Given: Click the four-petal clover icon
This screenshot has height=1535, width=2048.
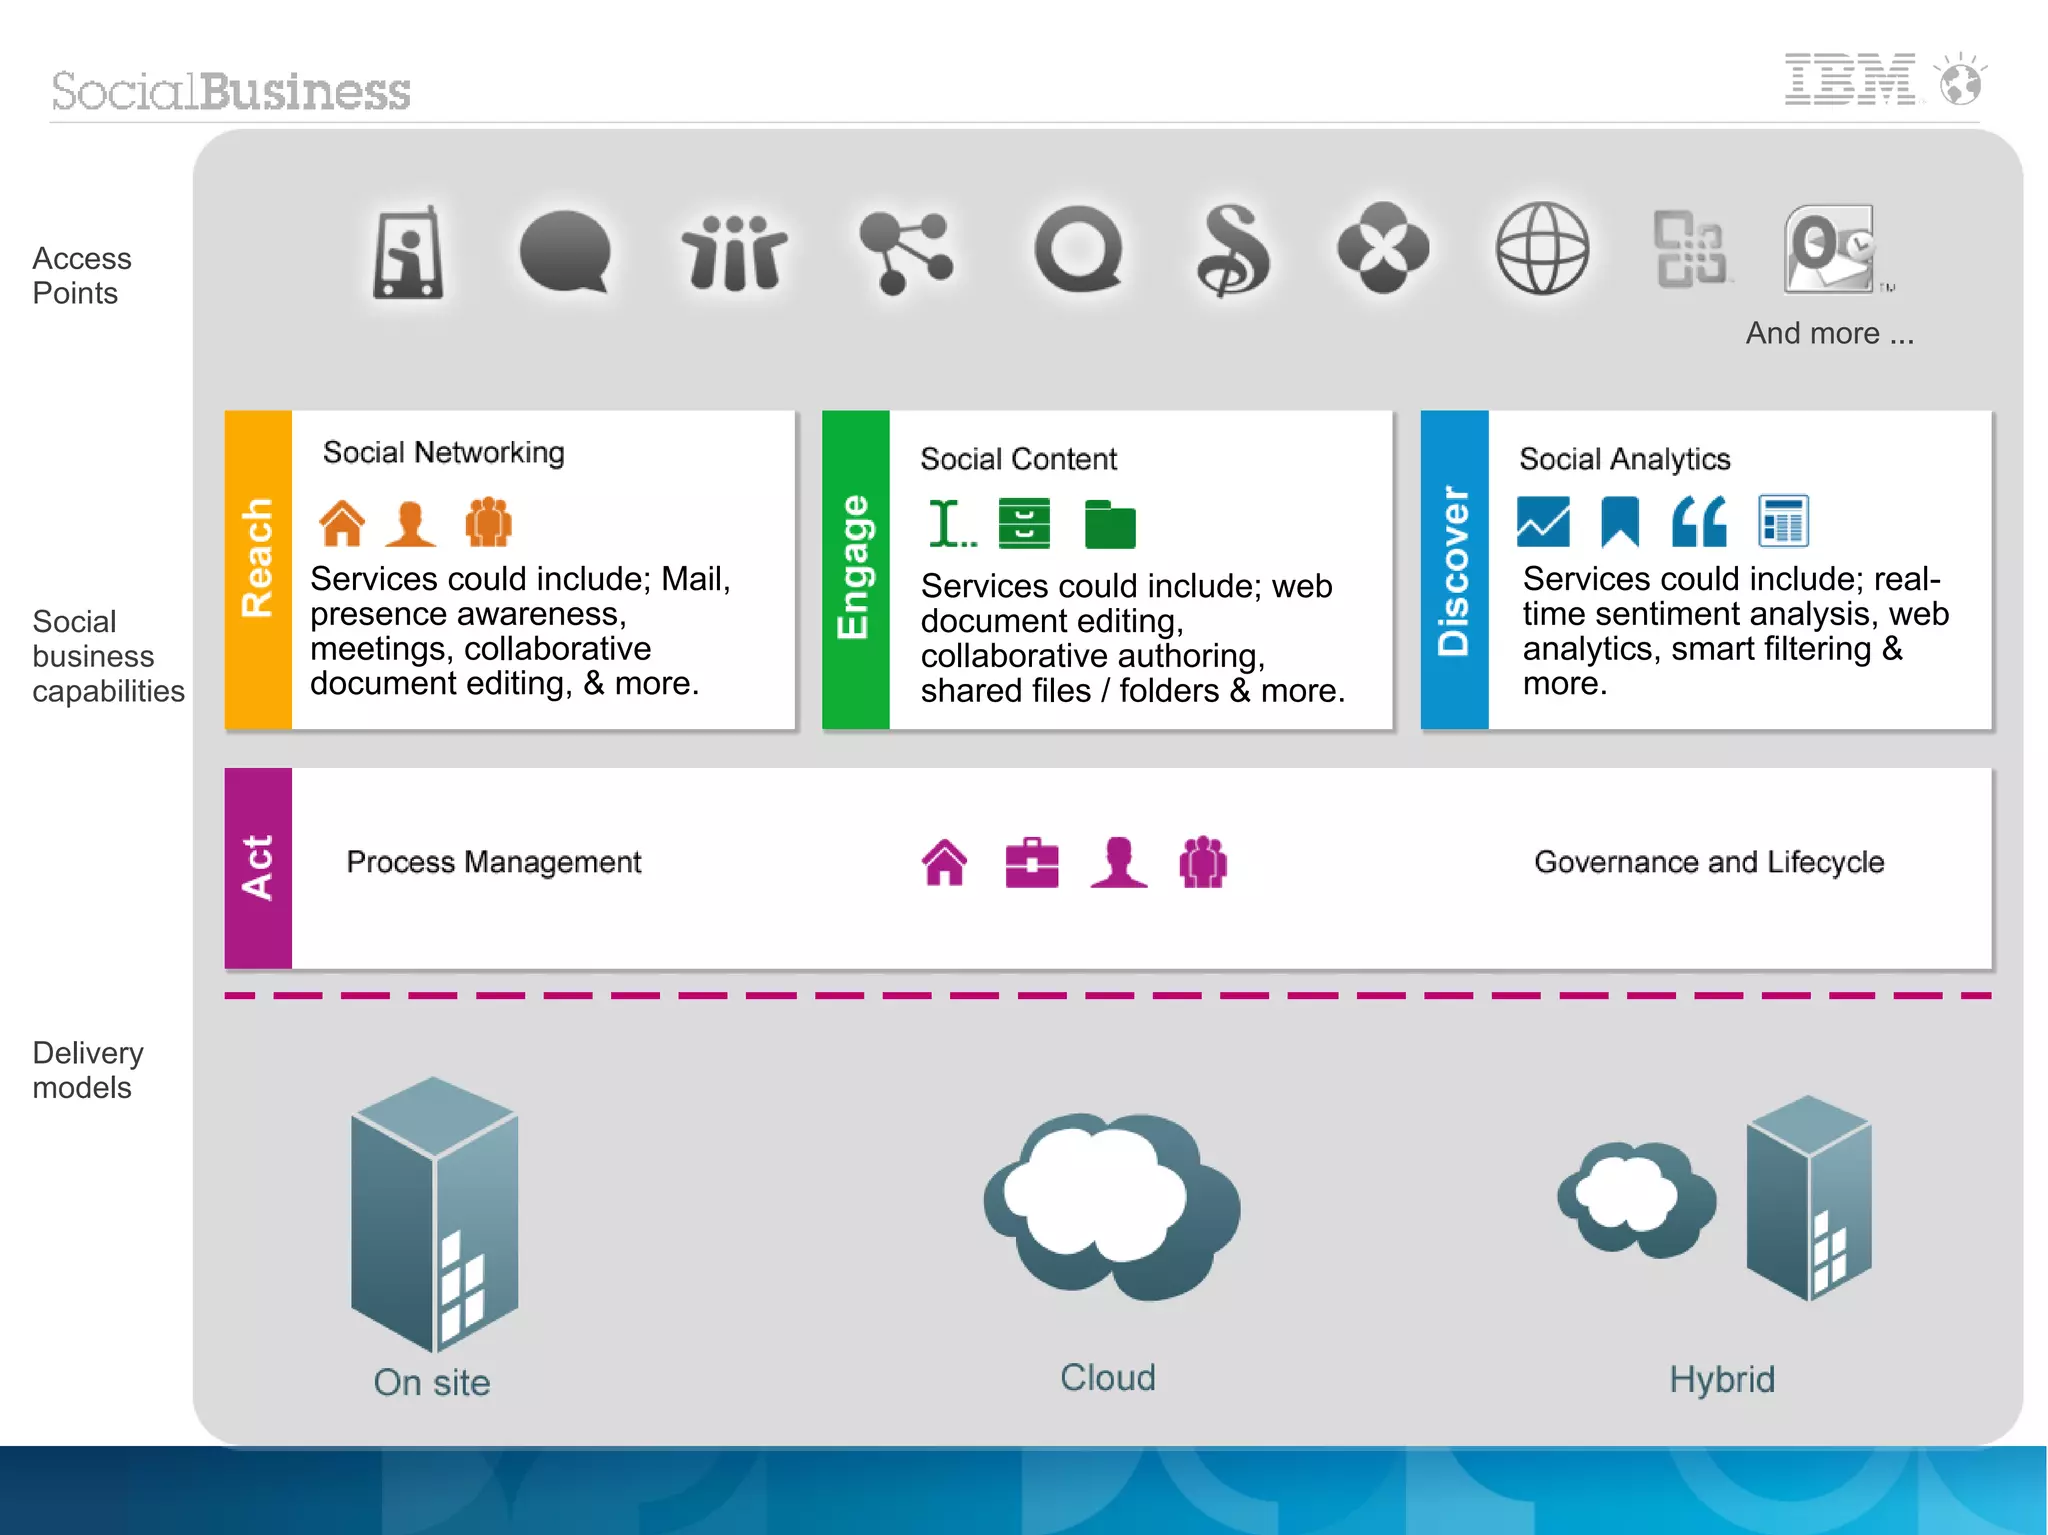Looking at the screenshot, I should point(1383,248).
